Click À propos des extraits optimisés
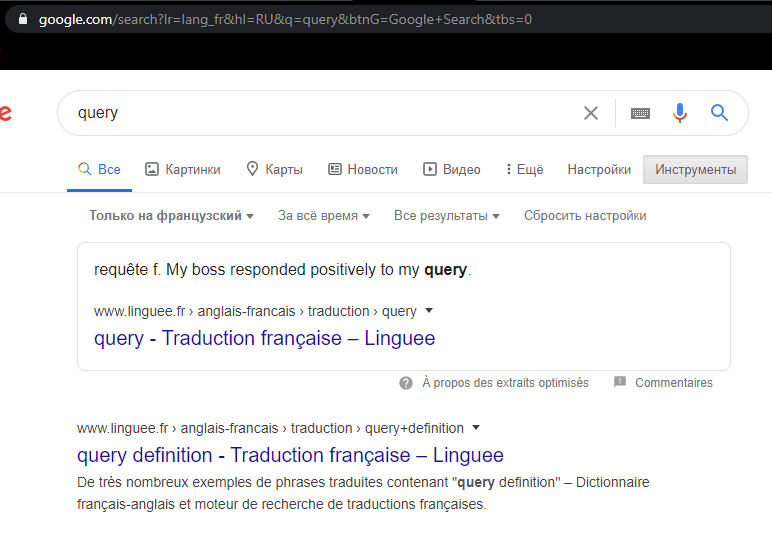 click(x=505, y=383)
